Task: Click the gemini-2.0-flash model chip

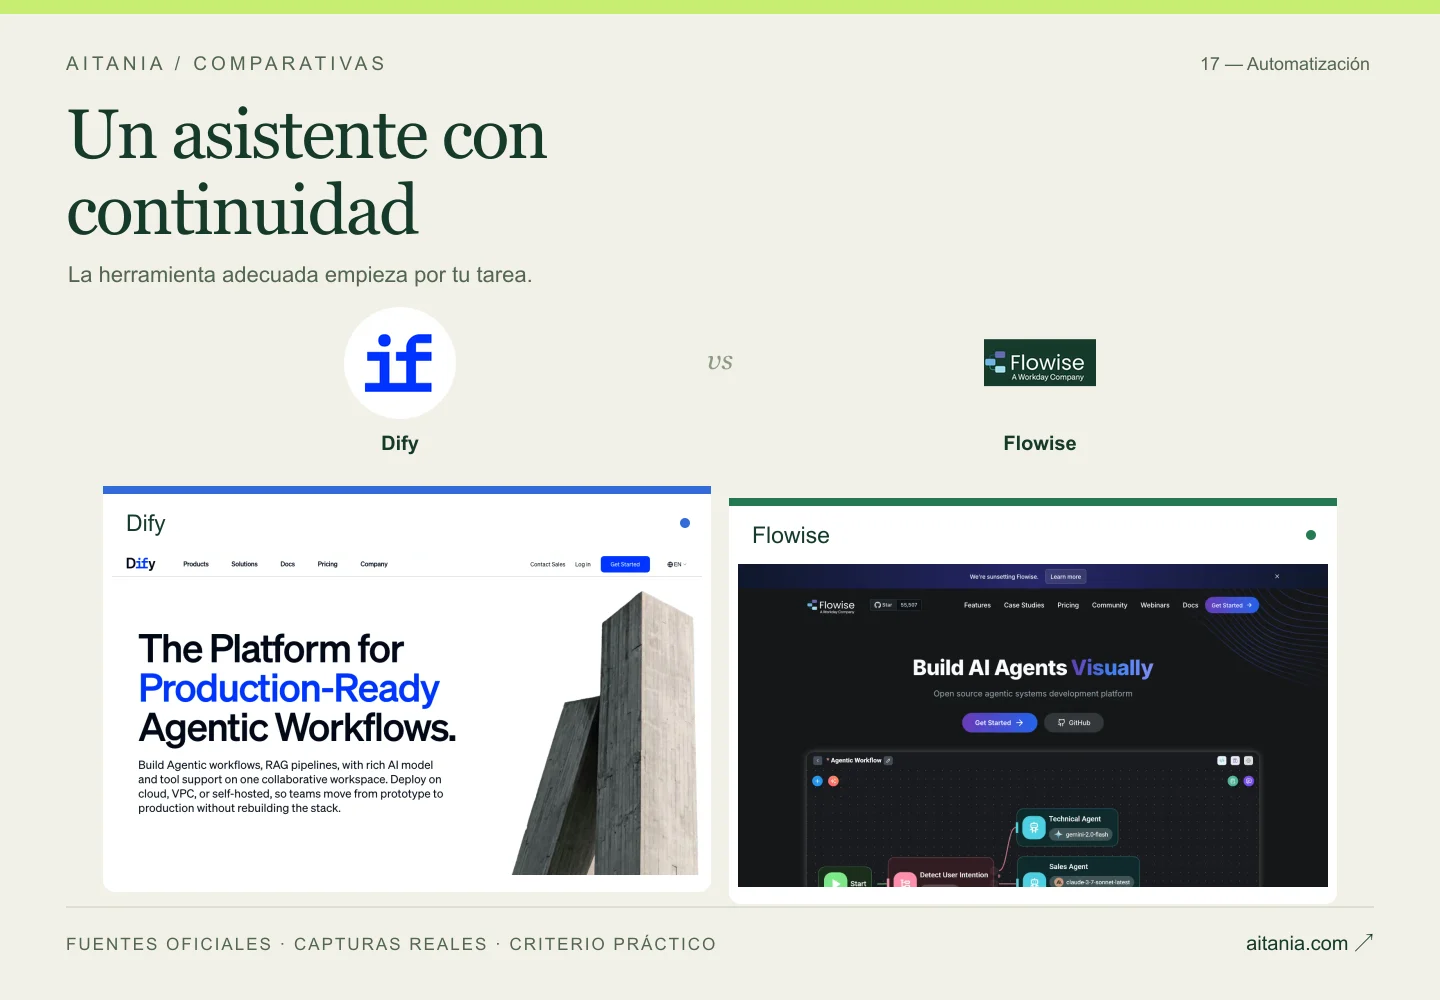Action: tap(1081, 834)
